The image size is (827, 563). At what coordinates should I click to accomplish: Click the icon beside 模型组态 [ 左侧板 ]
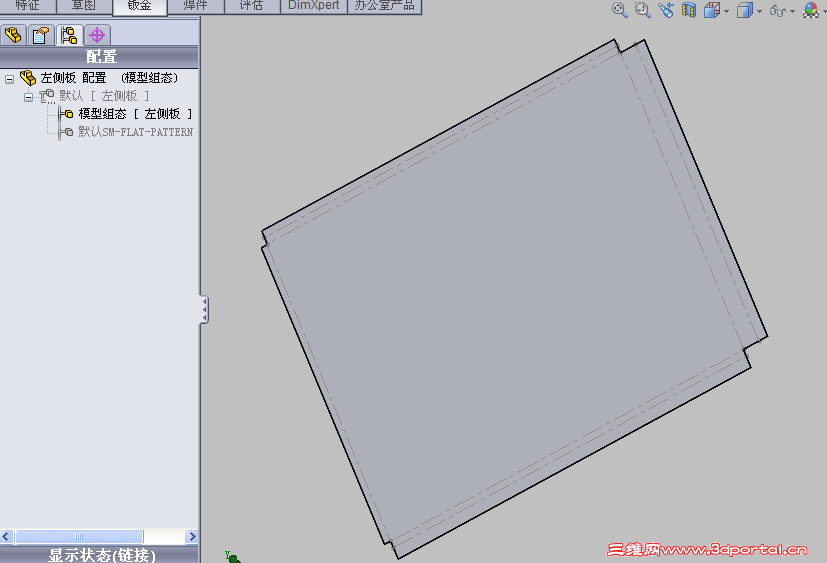pos(67,114)
